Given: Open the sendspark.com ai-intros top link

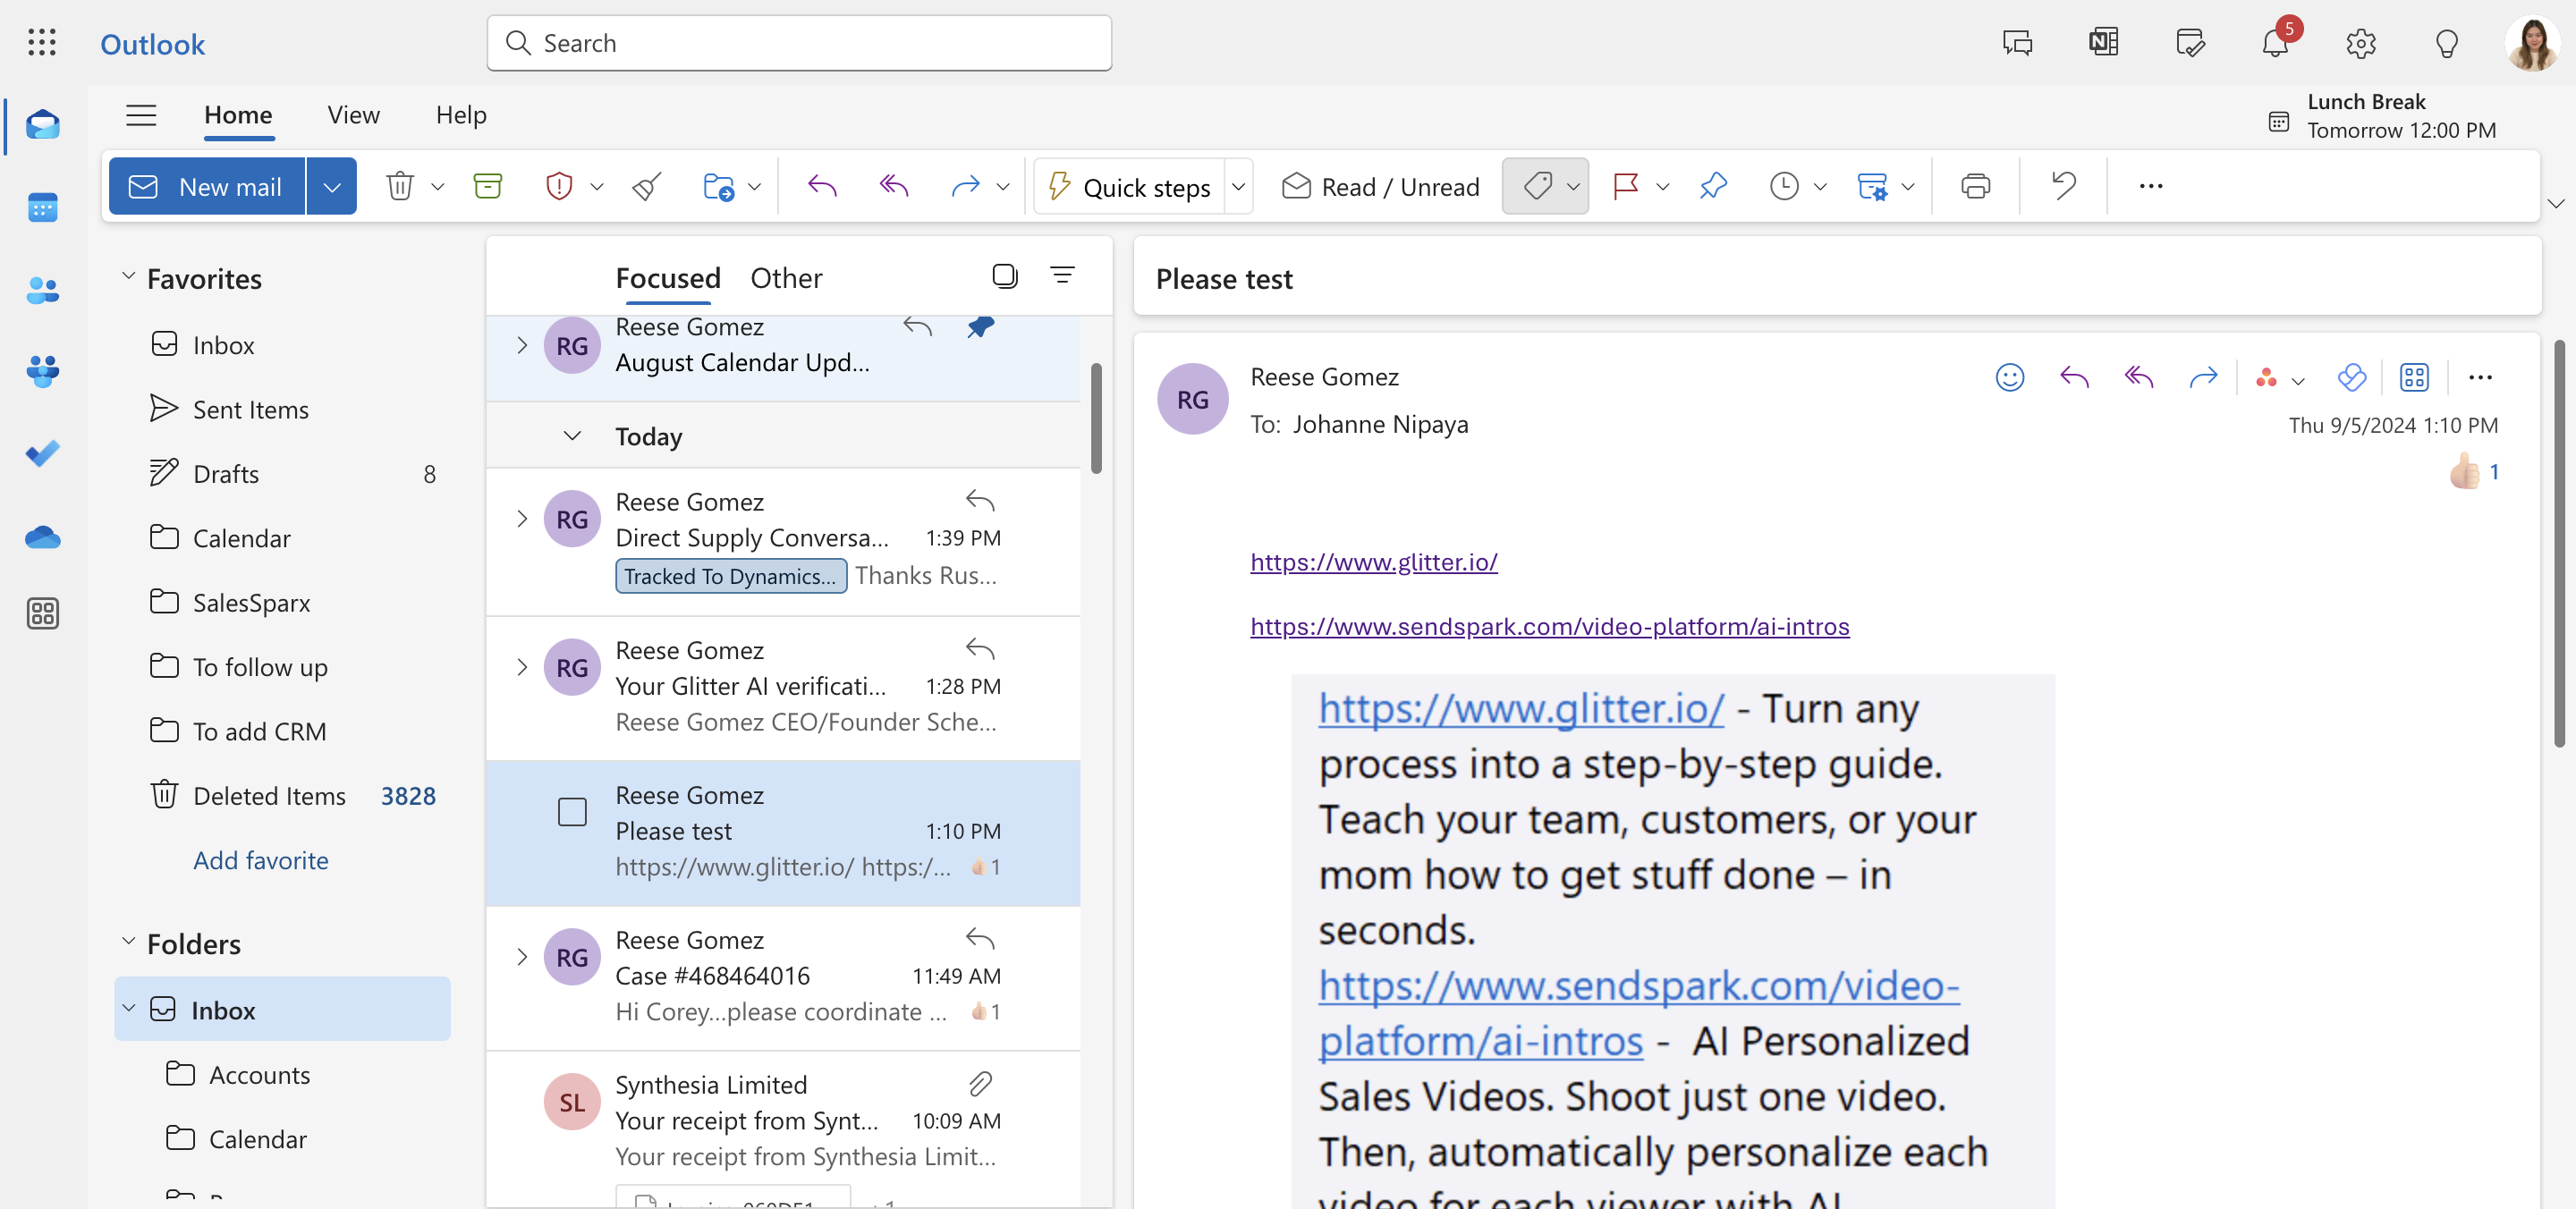Looking at the screenshot, I should [x=1550, y=626].
